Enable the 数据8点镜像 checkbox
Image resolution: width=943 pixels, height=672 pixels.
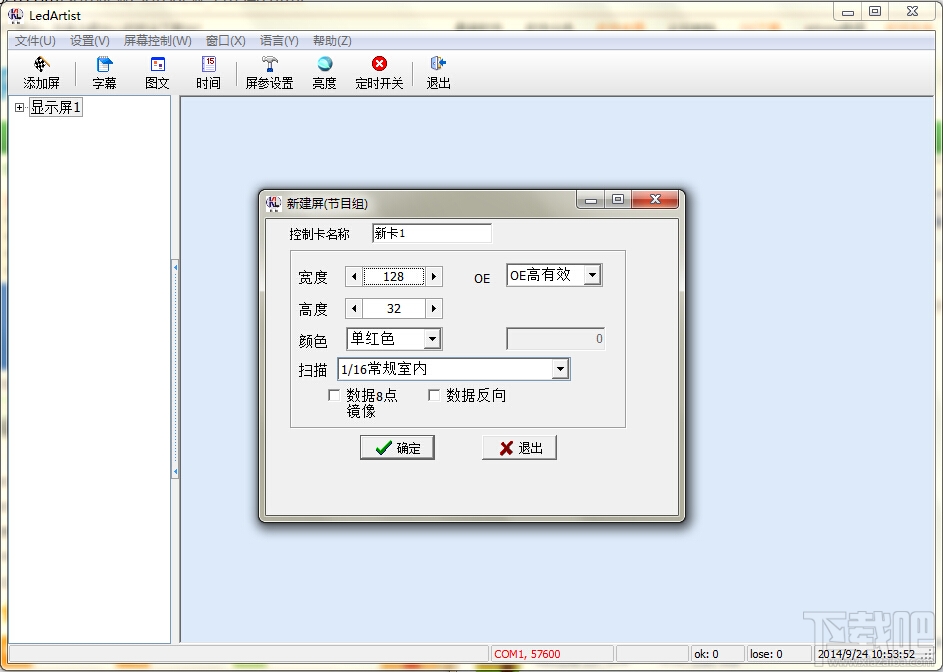334,395
